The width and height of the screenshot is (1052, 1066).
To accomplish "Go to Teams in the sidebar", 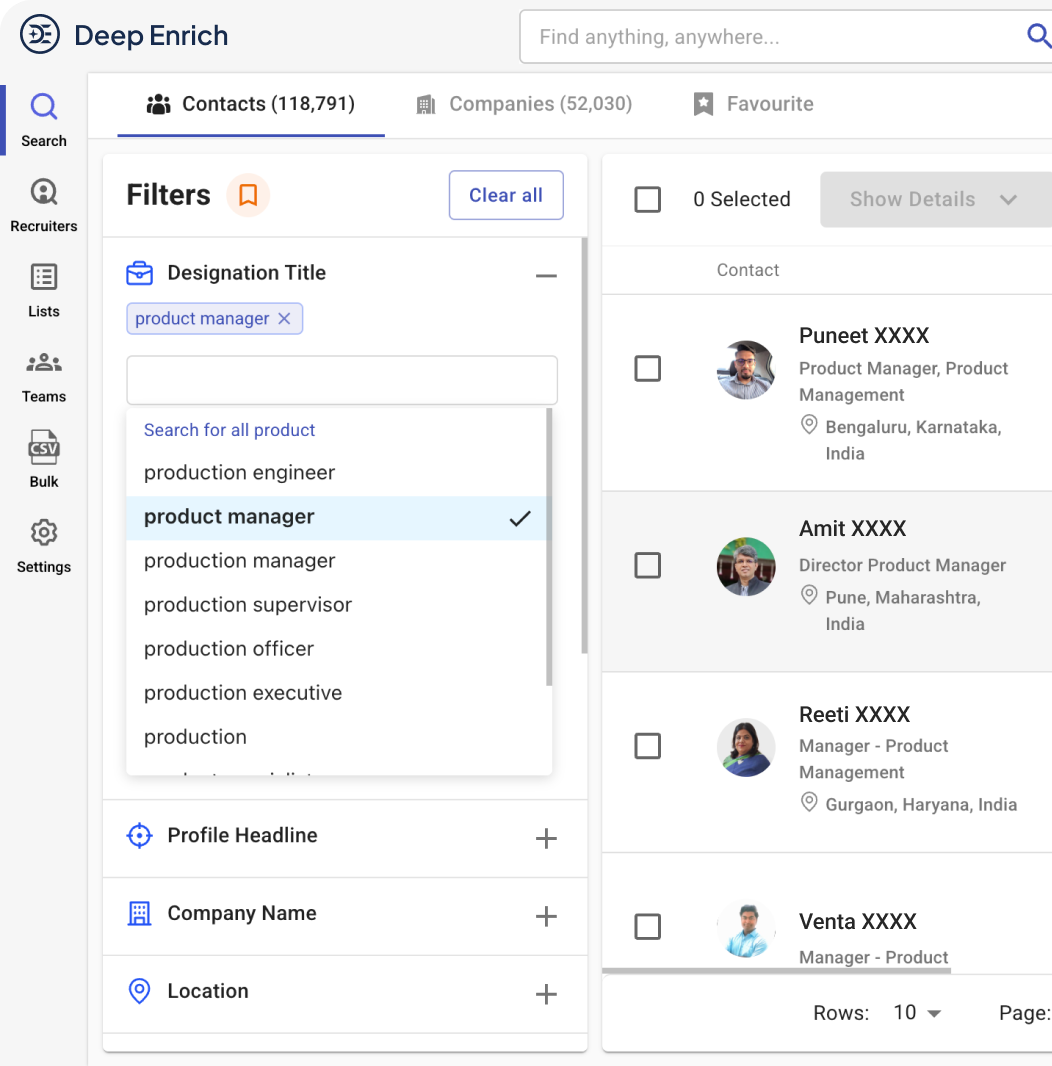I will [x=44, y=363].
